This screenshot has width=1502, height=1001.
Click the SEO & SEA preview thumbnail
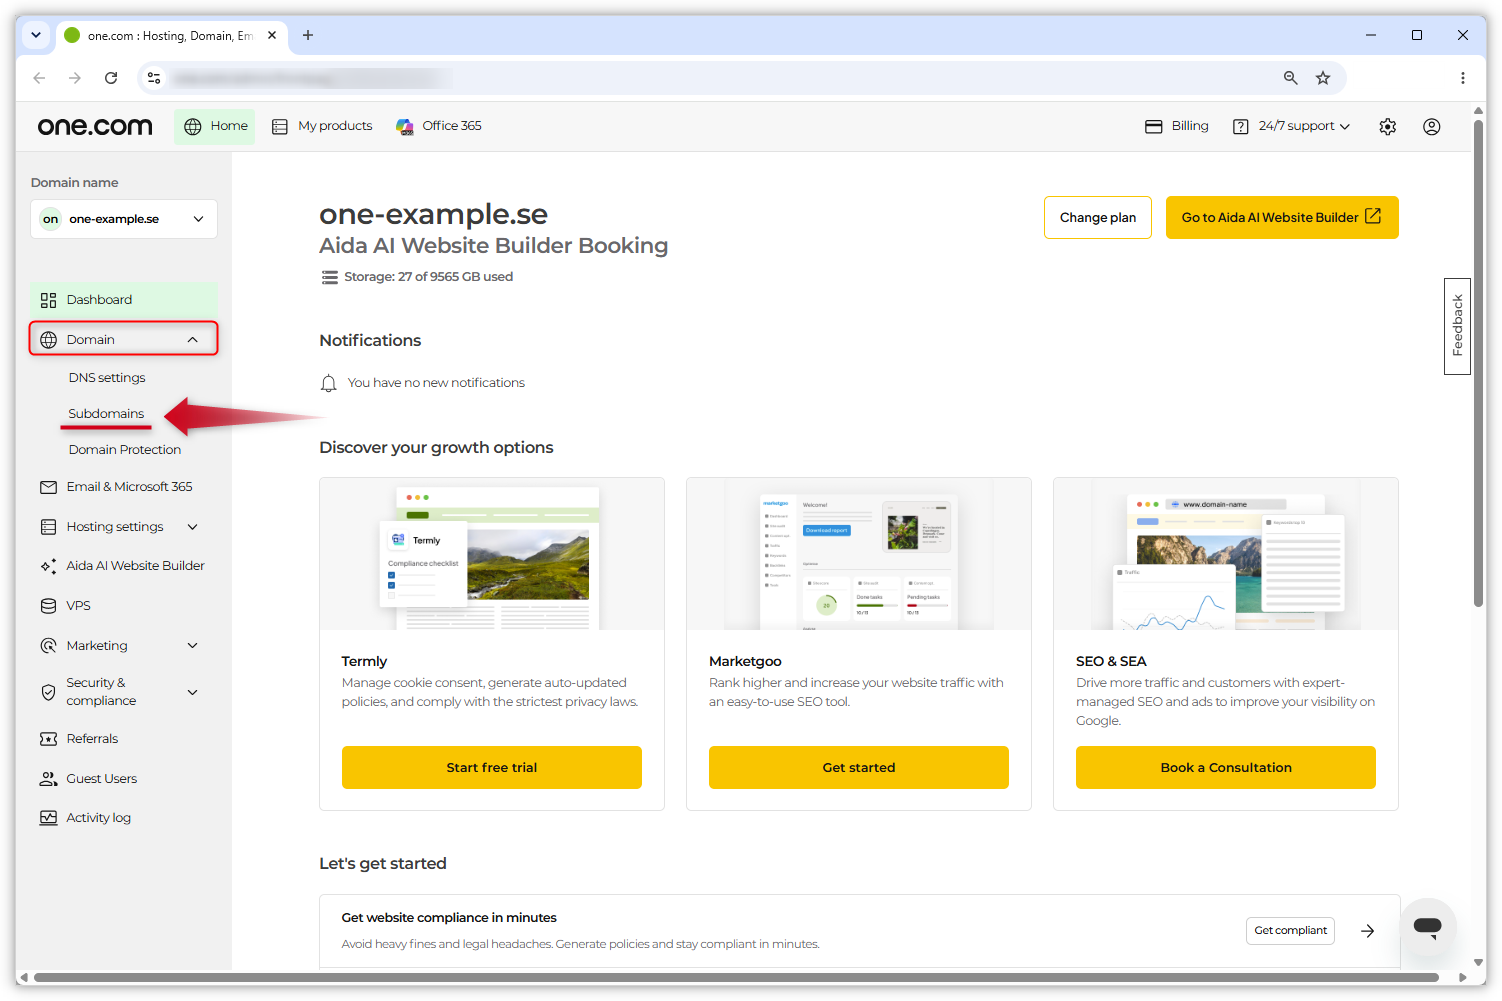coord(1226,554)
